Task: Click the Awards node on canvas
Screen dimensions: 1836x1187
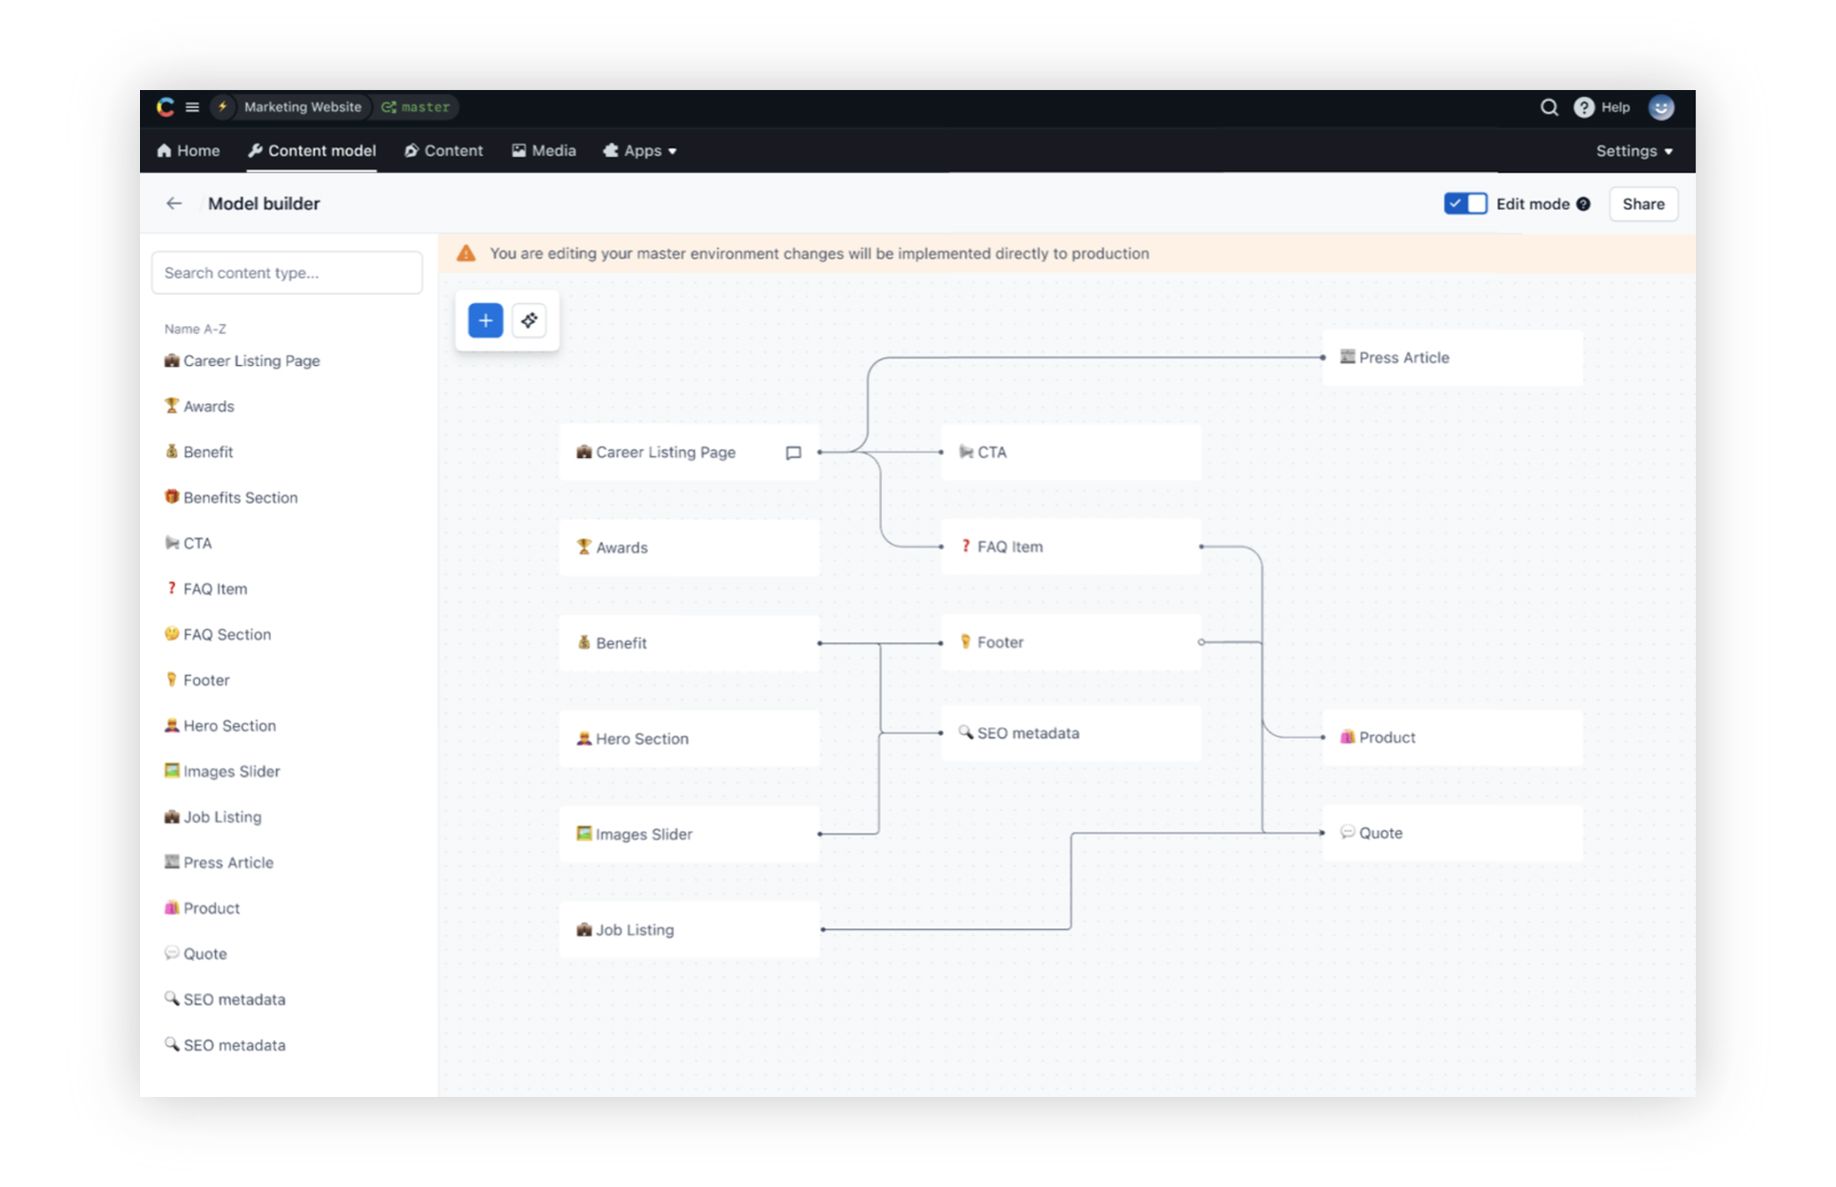Action: point(689,547)
